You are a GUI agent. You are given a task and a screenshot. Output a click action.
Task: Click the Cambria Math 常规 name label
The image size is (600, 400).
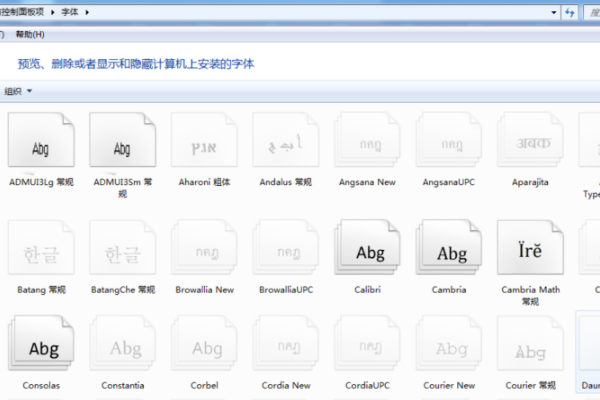530,296
